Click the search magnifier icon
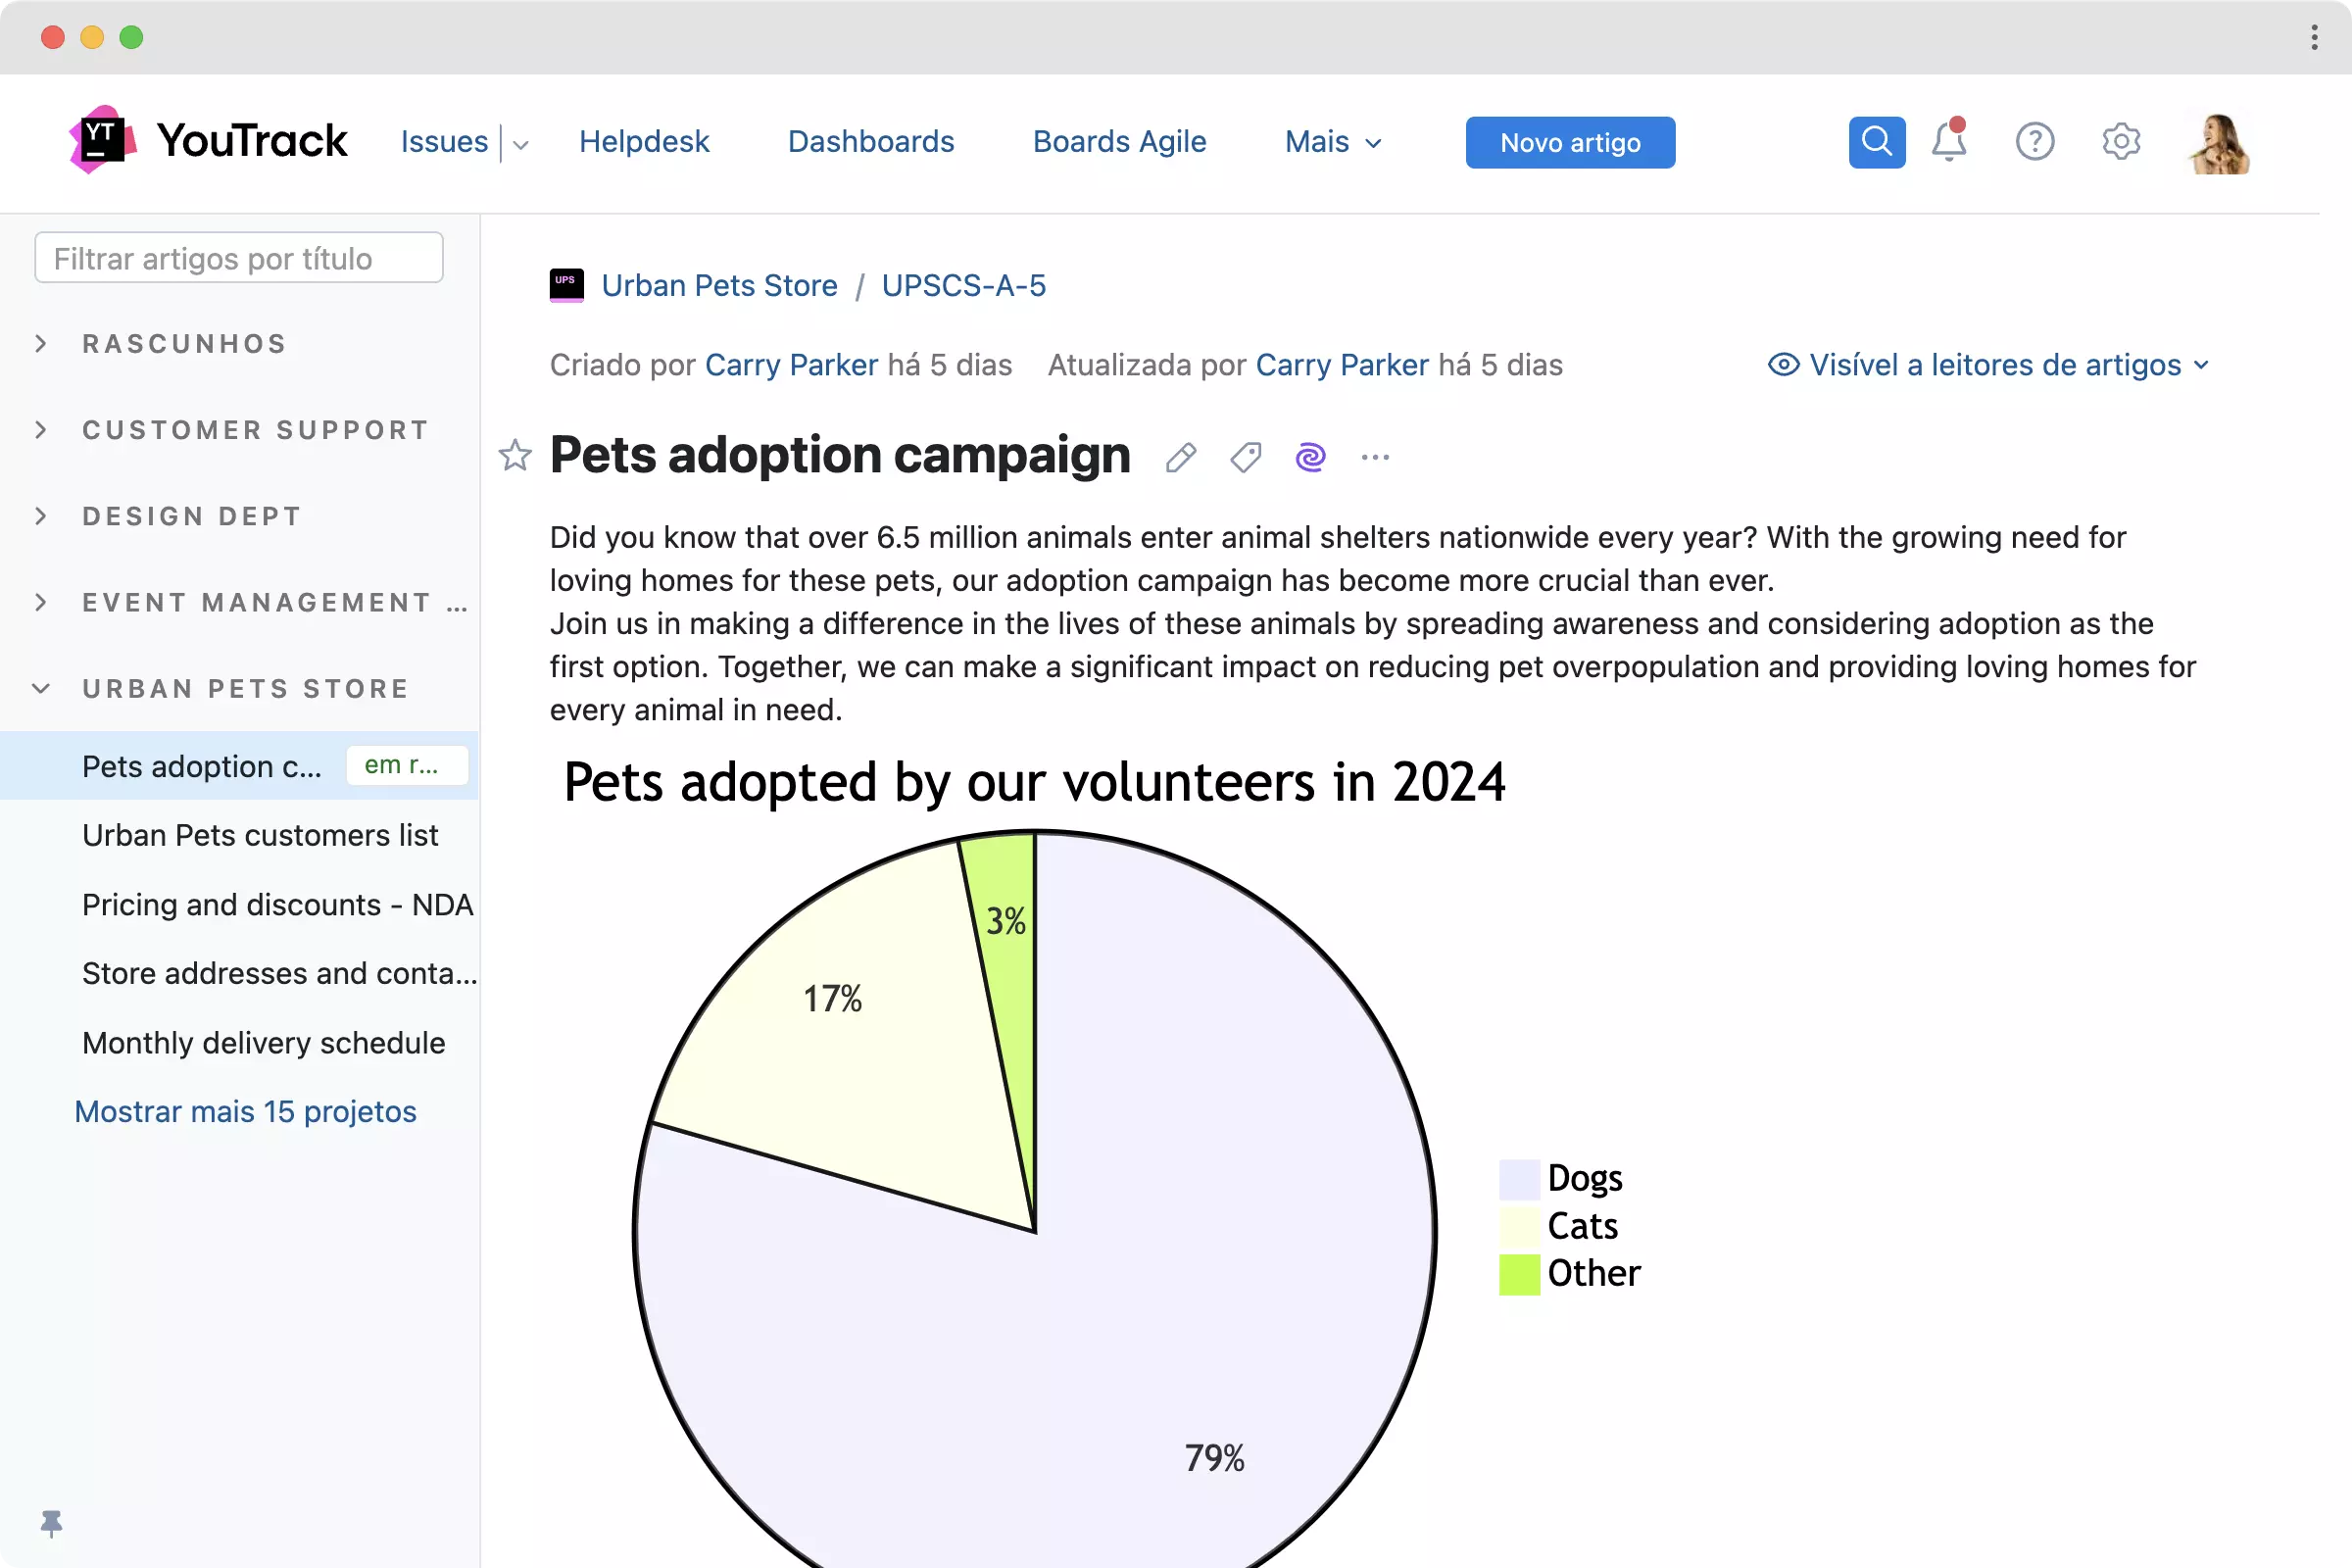 (1876, 142)
